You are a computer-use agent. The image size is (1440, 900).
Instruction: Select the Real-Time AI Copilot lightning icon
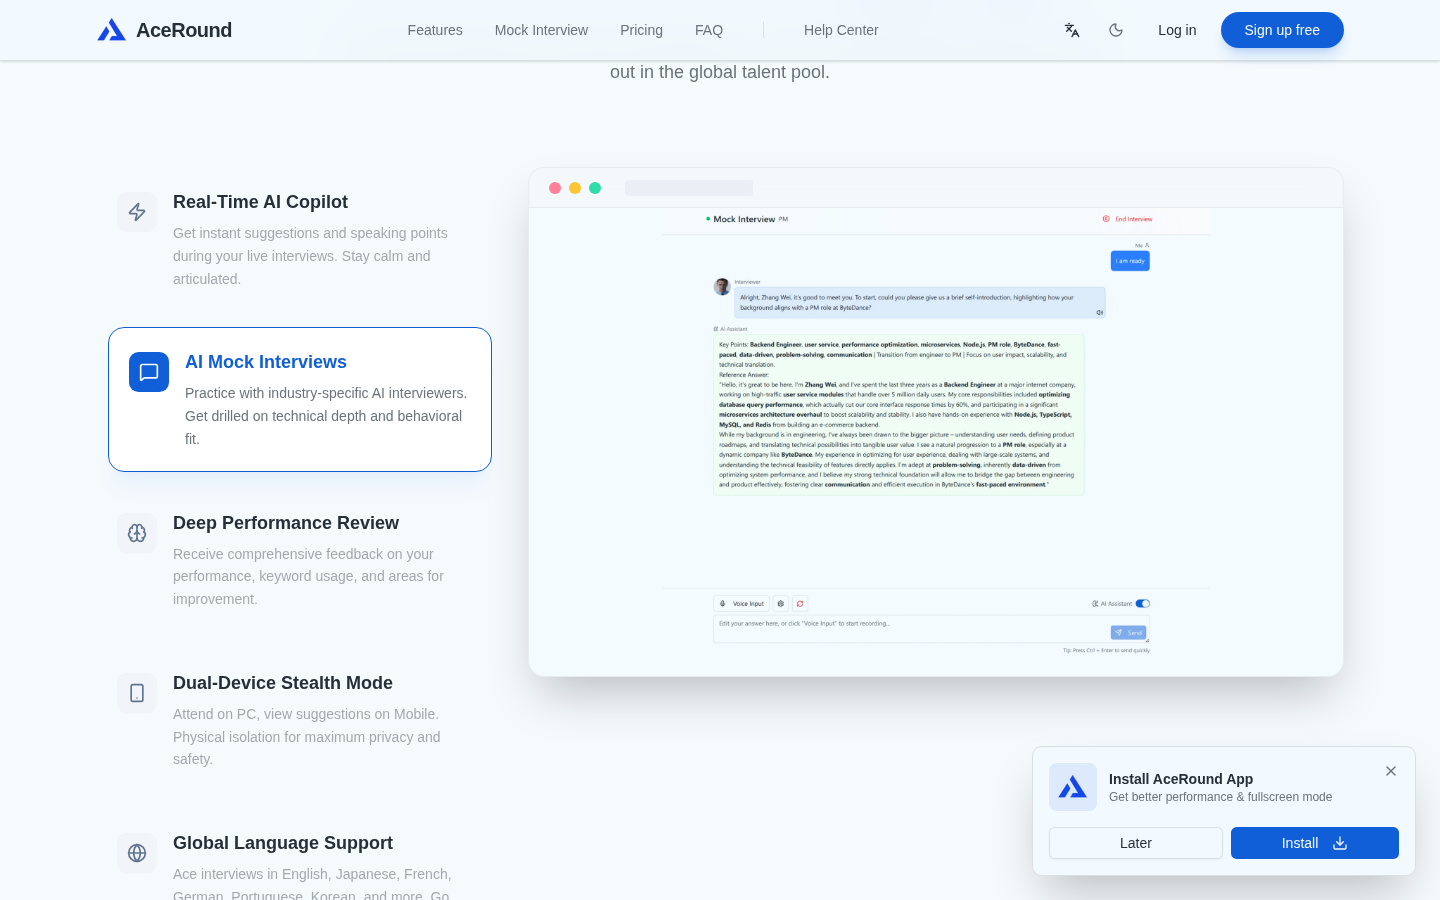[x=137, y=212]
